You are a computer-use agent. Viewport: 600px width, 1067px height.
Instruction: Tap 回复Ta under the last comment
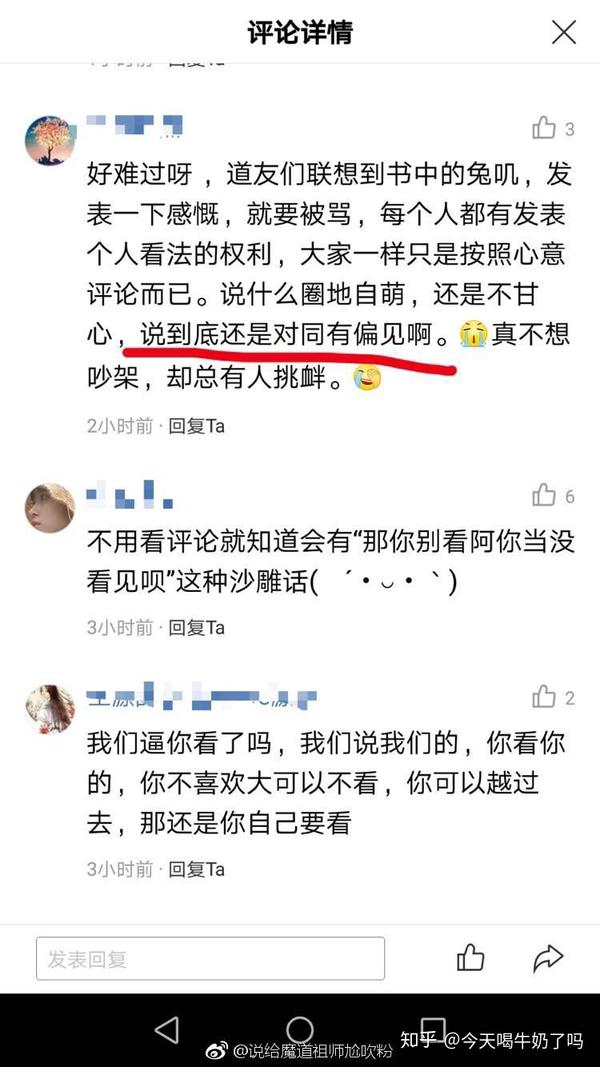point(197,869)
